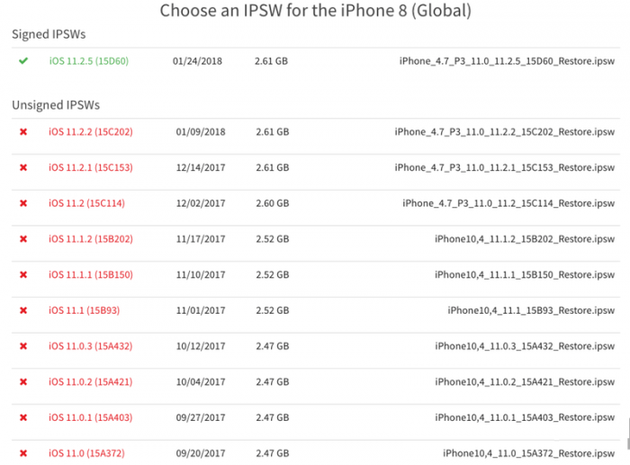
Task: Select the iOS 11.2.1 (15C153) link
Action: pos(90,168)
